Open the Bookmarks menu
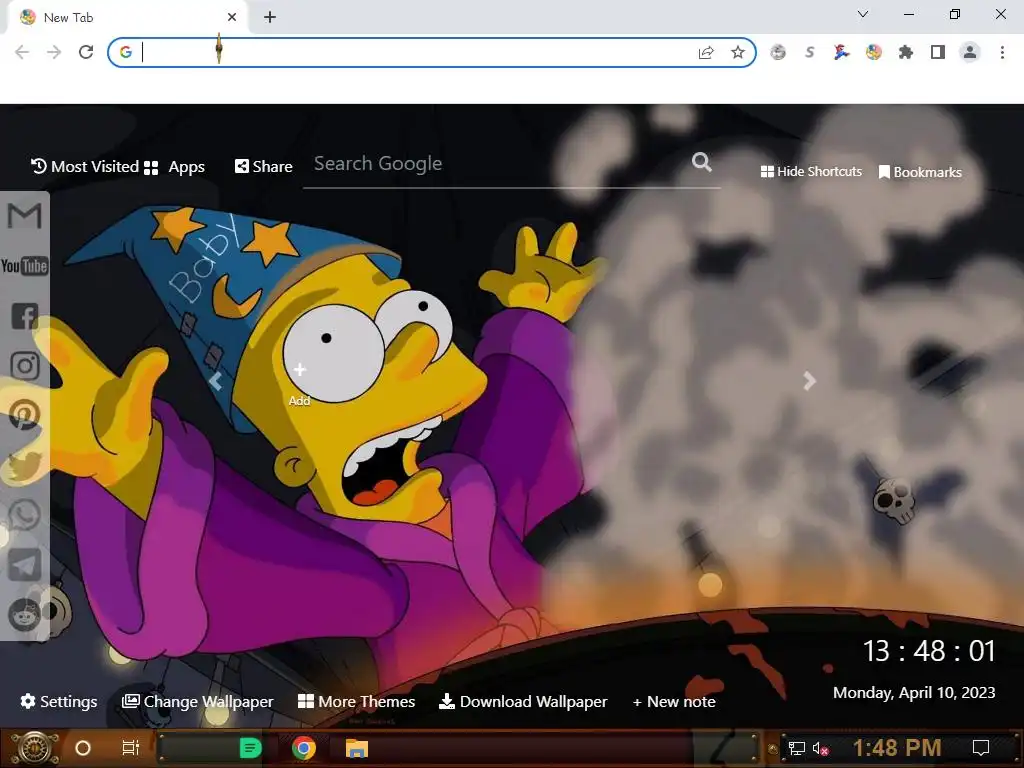This screenshot has width=1024, height=768. [x=920, y=172]
